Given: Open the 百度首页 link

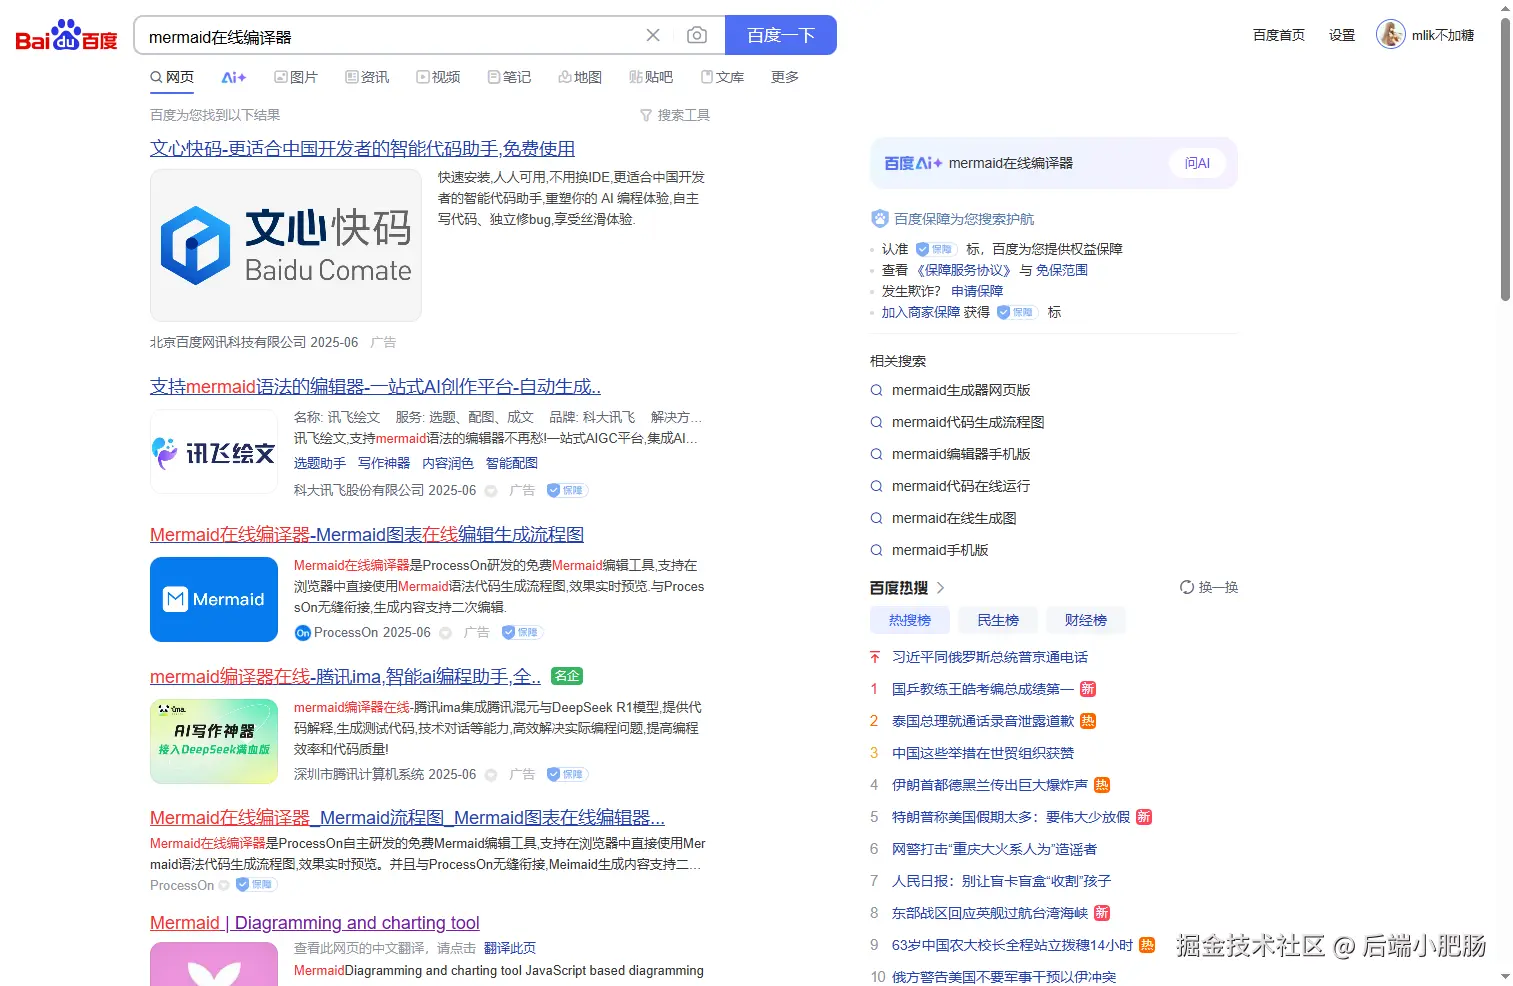Looking at the screenshot, I should pos(1279,35).
